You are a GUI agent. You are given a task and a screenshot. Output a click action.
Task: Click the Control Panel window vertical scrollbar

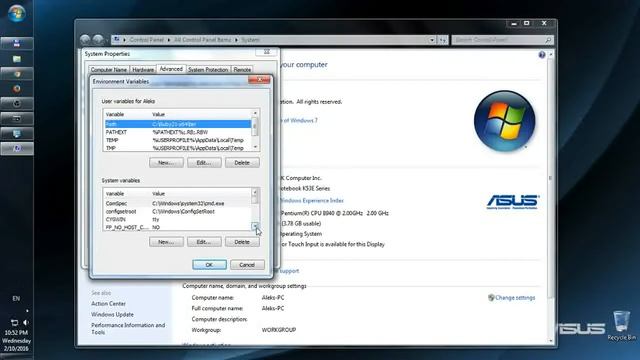point(551,198)
